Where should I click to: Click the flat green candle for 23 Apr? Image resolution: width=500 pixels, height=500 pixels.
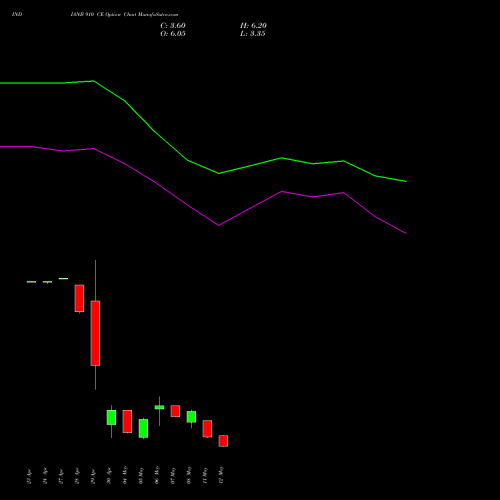coord(31,282)
